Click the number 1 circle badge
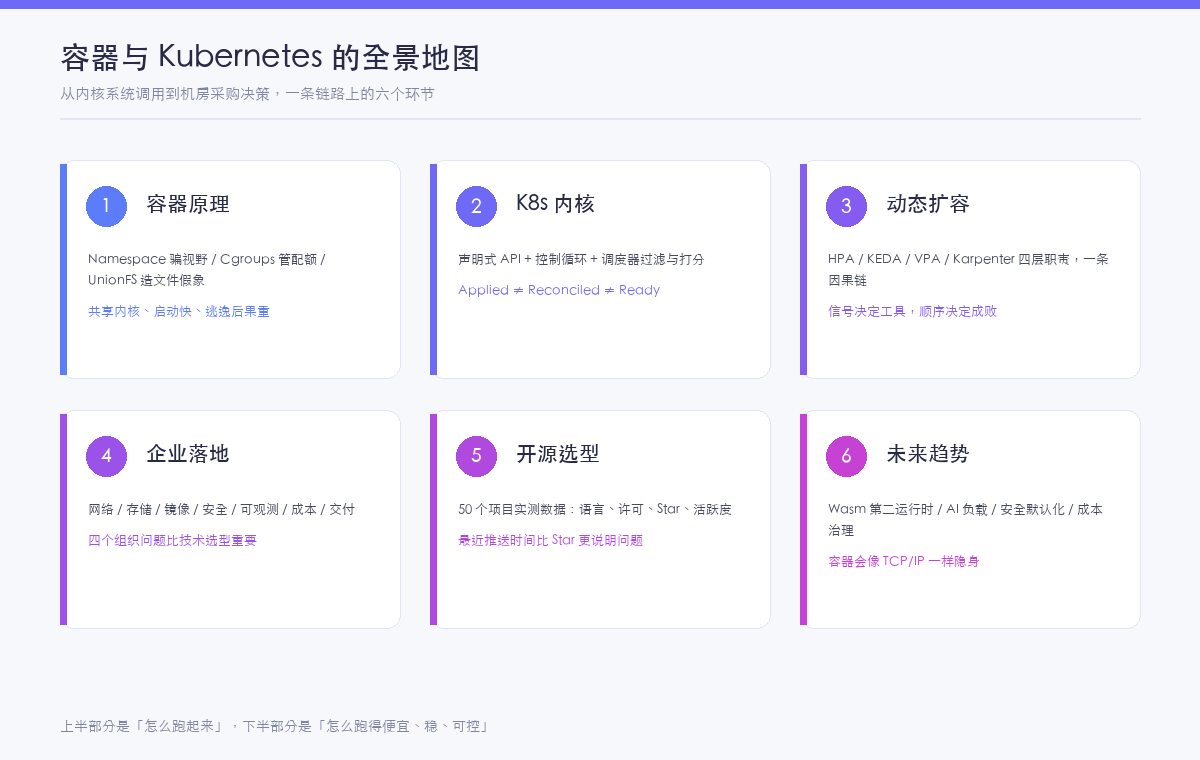The height and width of the screenshot is (760, 1200). pyautogui.click(x=106, y=206)
